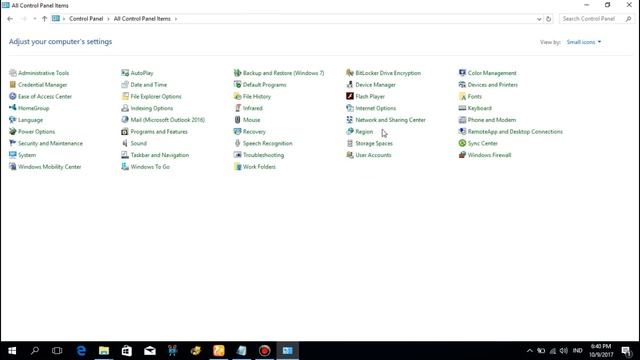Open the User Accounts link

pyautogui.click(x=373, y=155)
